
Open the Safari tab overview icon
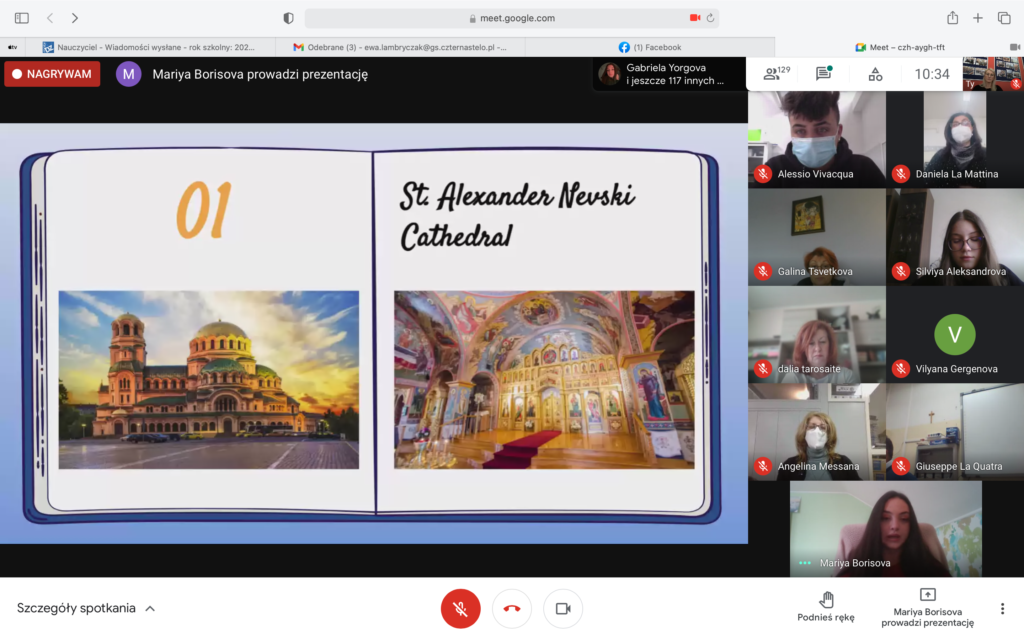pyautogui.click(x=1004, y=18)
